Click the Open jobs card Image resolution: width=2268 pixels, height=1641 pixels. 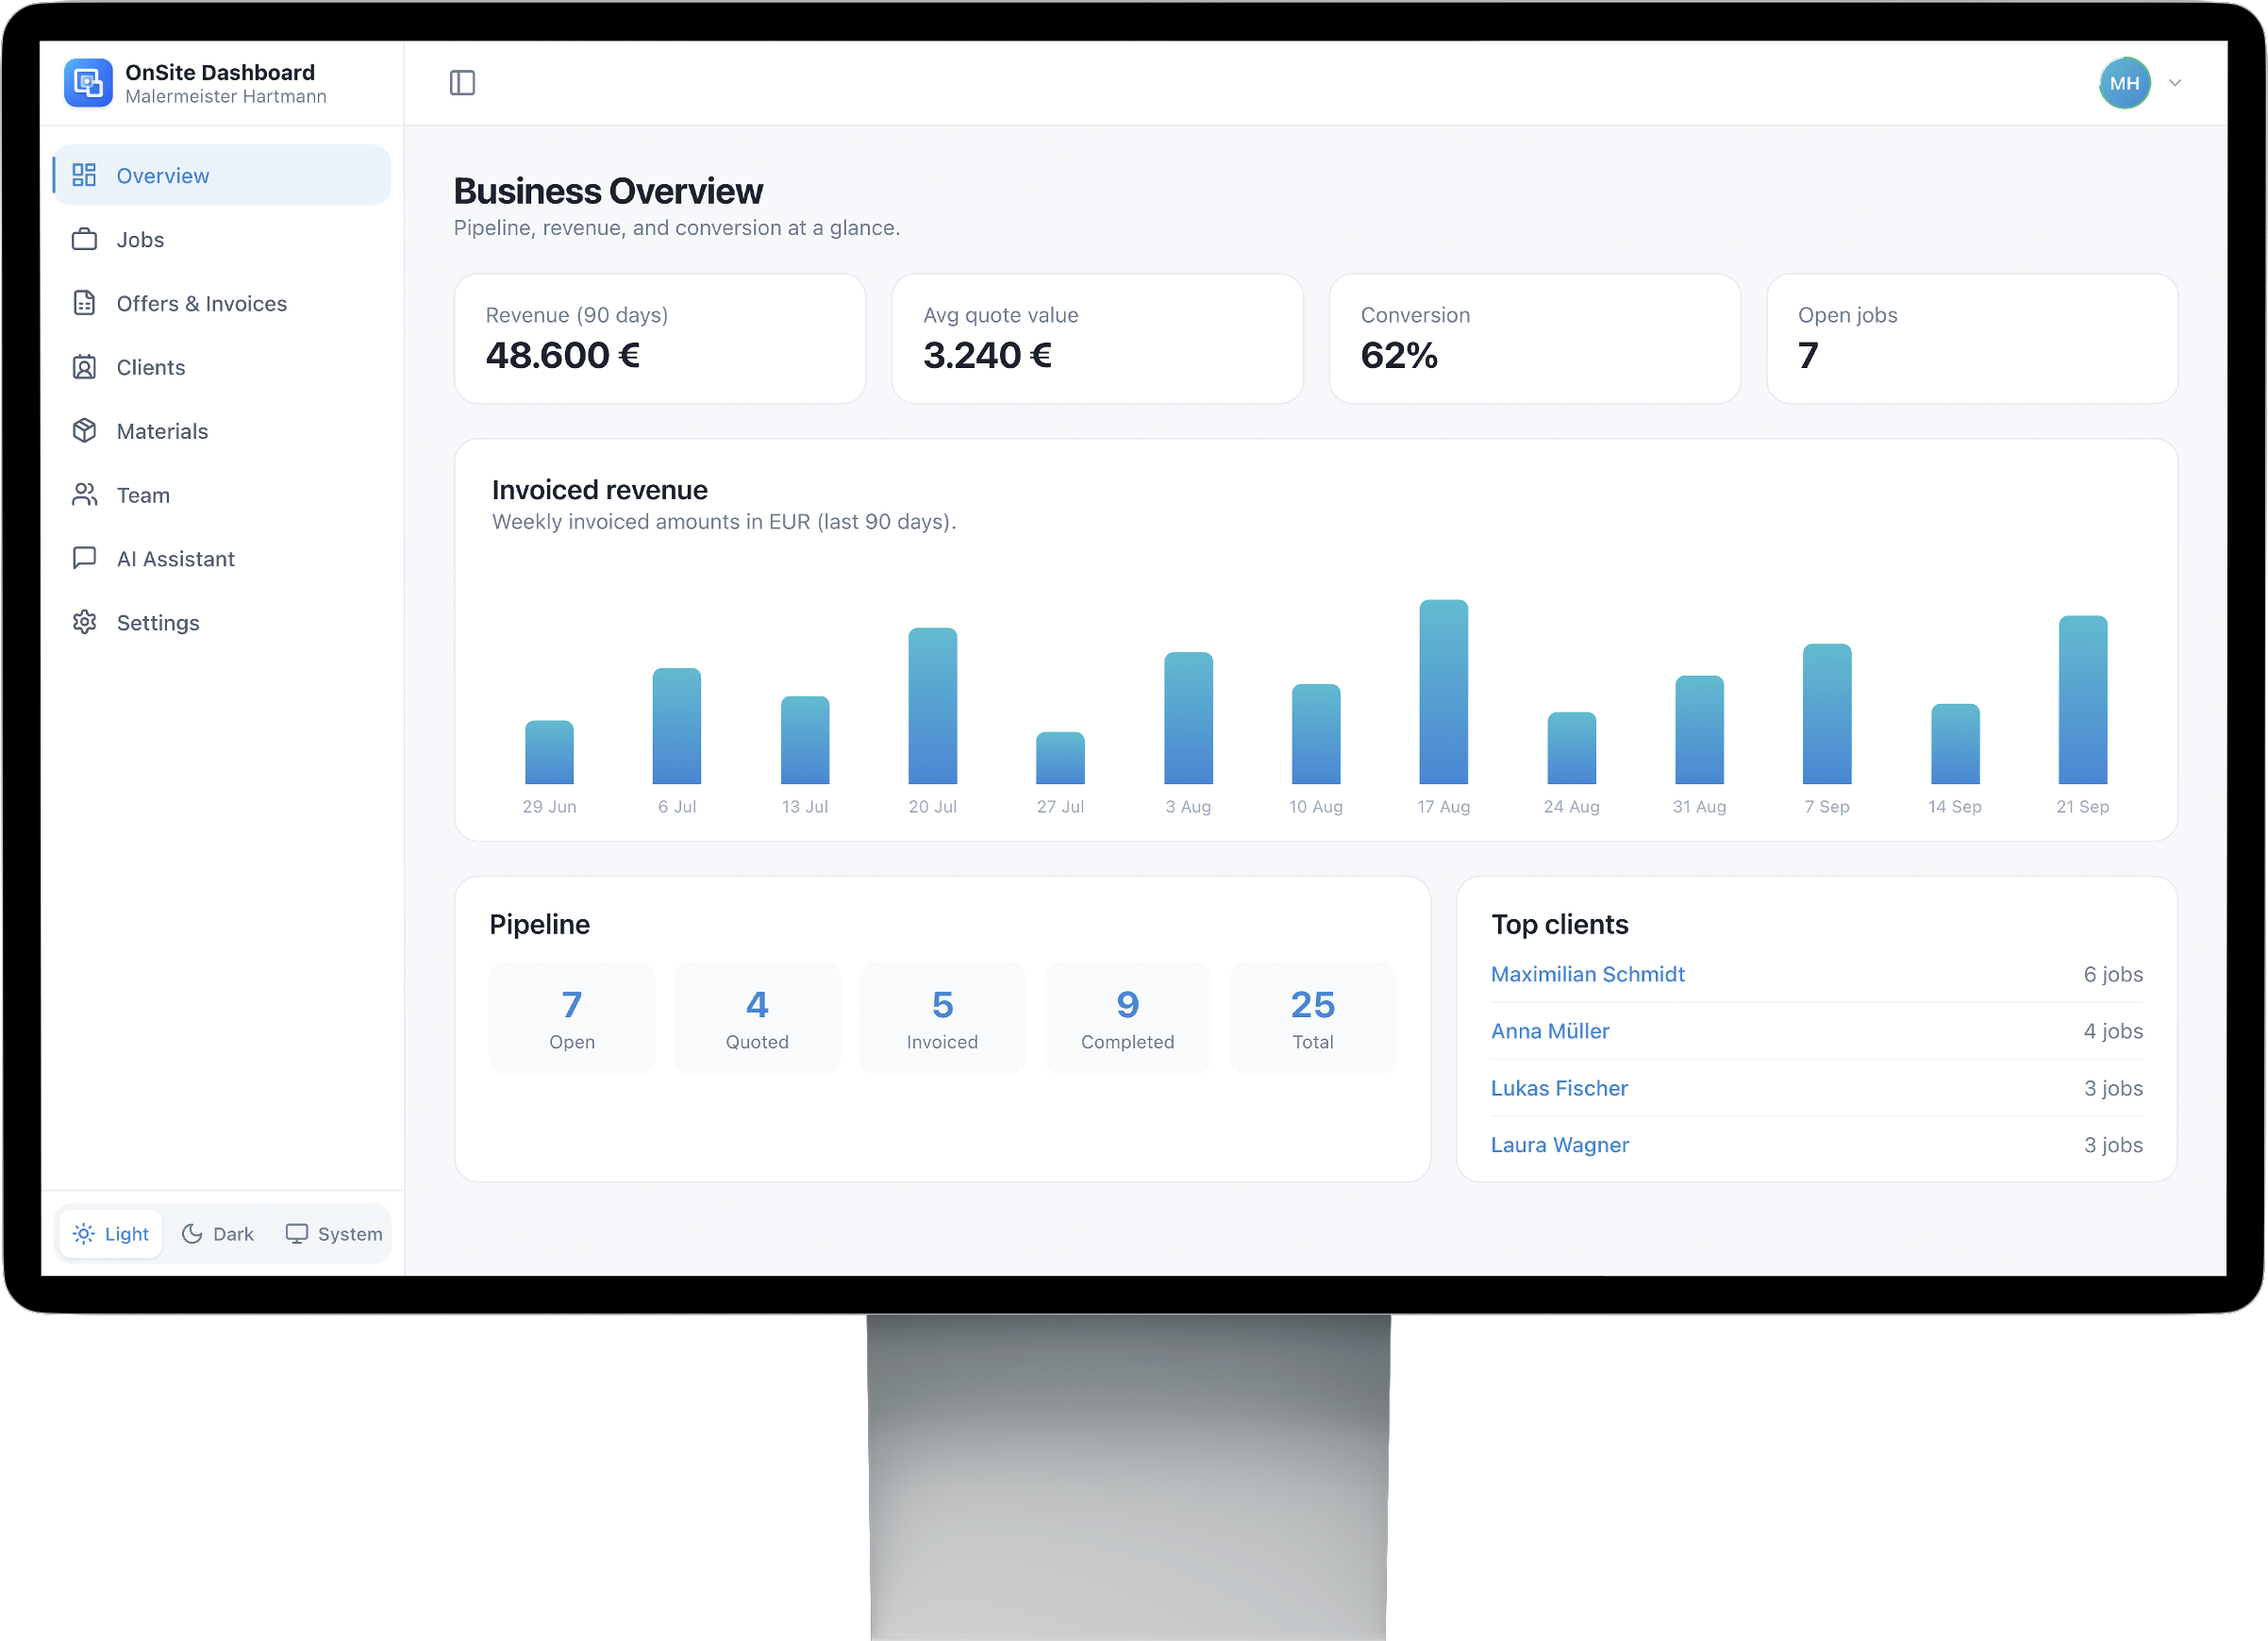pyautogui.click(x=1972, y=339)
